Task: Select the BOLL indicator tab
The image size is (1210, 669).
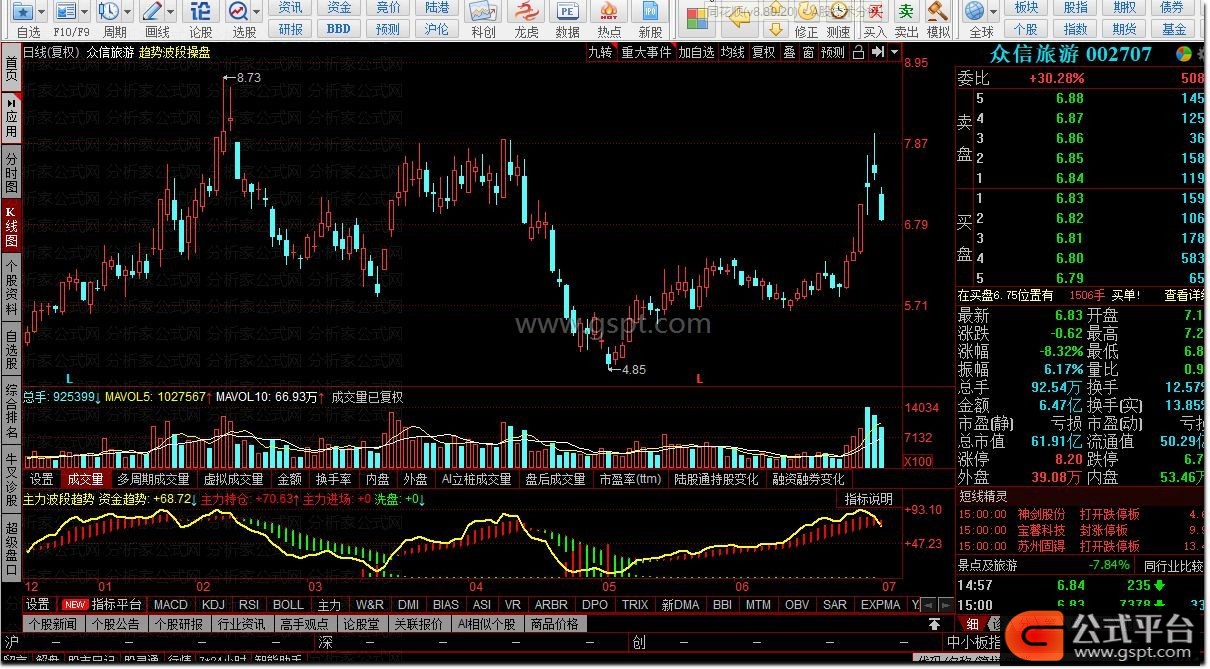Action: point(288,604)
